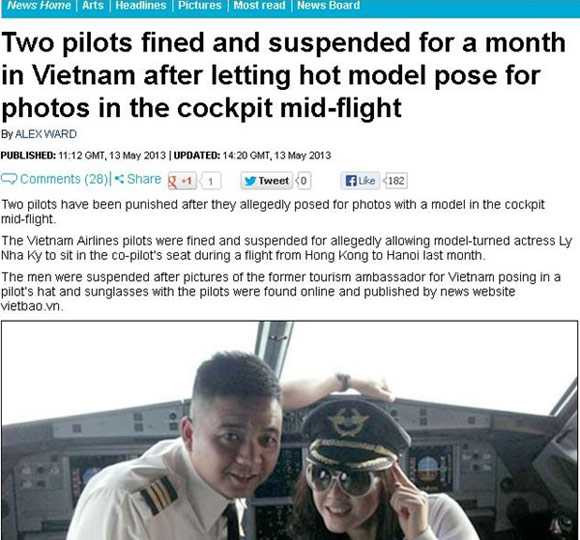
Task: Click the Facebook like count 182
Action: pyautogui.click(x=395, y=181)
